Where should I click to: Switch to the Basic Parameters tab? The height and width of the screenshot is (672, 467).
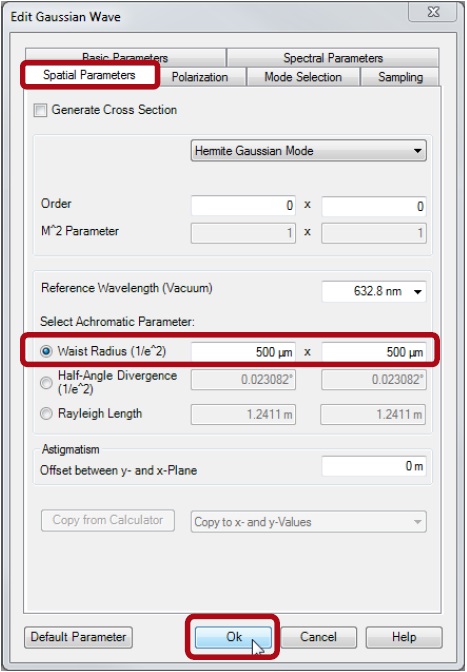125,57
